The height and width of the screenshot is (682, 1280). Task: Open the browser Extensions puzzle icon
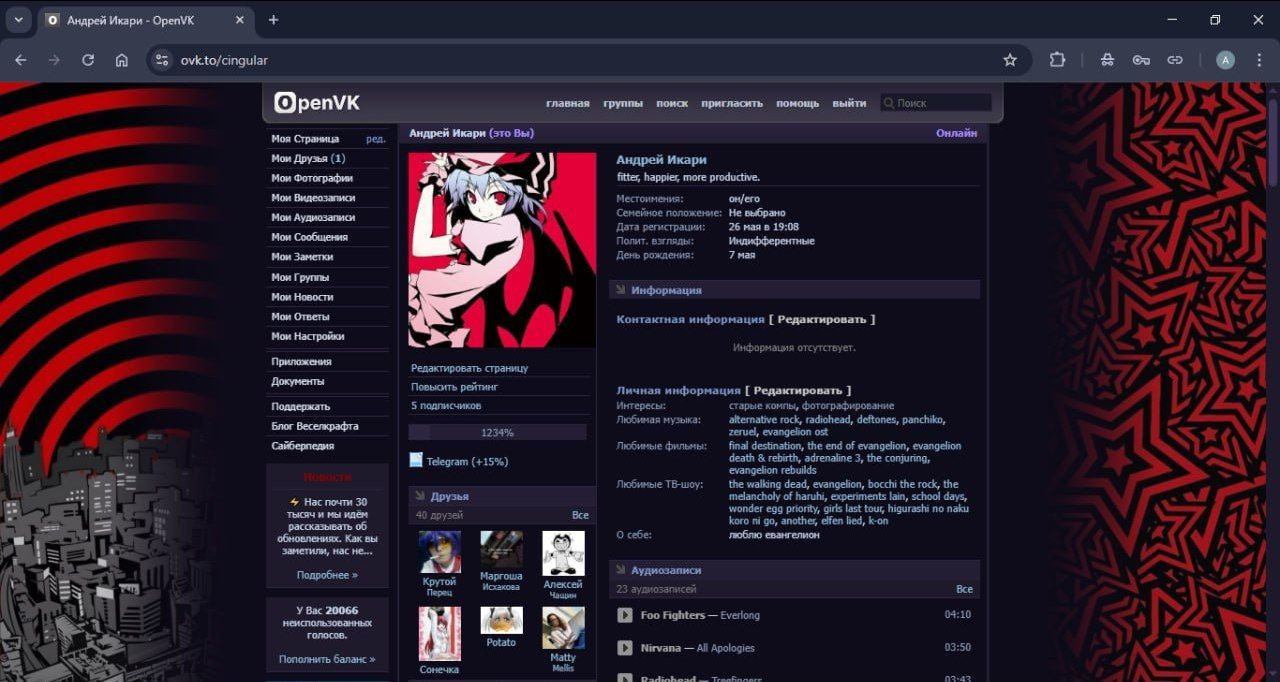pos(1057,60)
